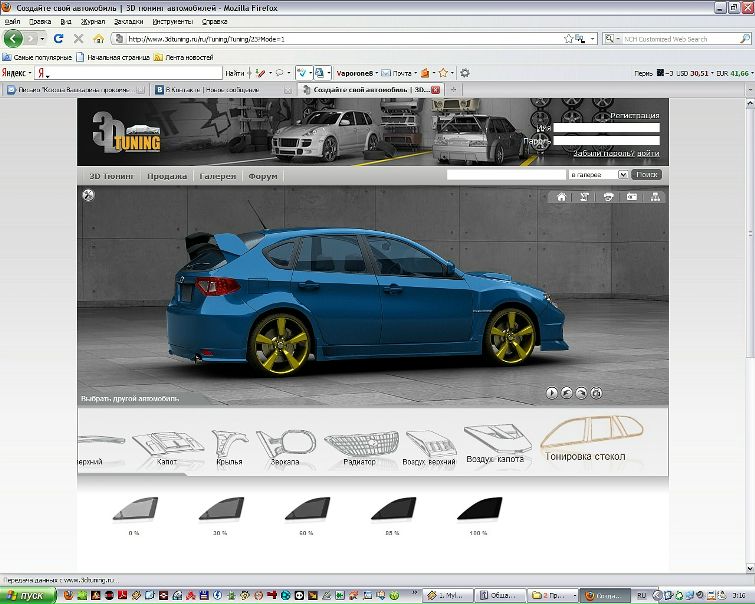Start auto-rotation with the play control
This screenshot has width=755, height=604.
tap(552, 393)
